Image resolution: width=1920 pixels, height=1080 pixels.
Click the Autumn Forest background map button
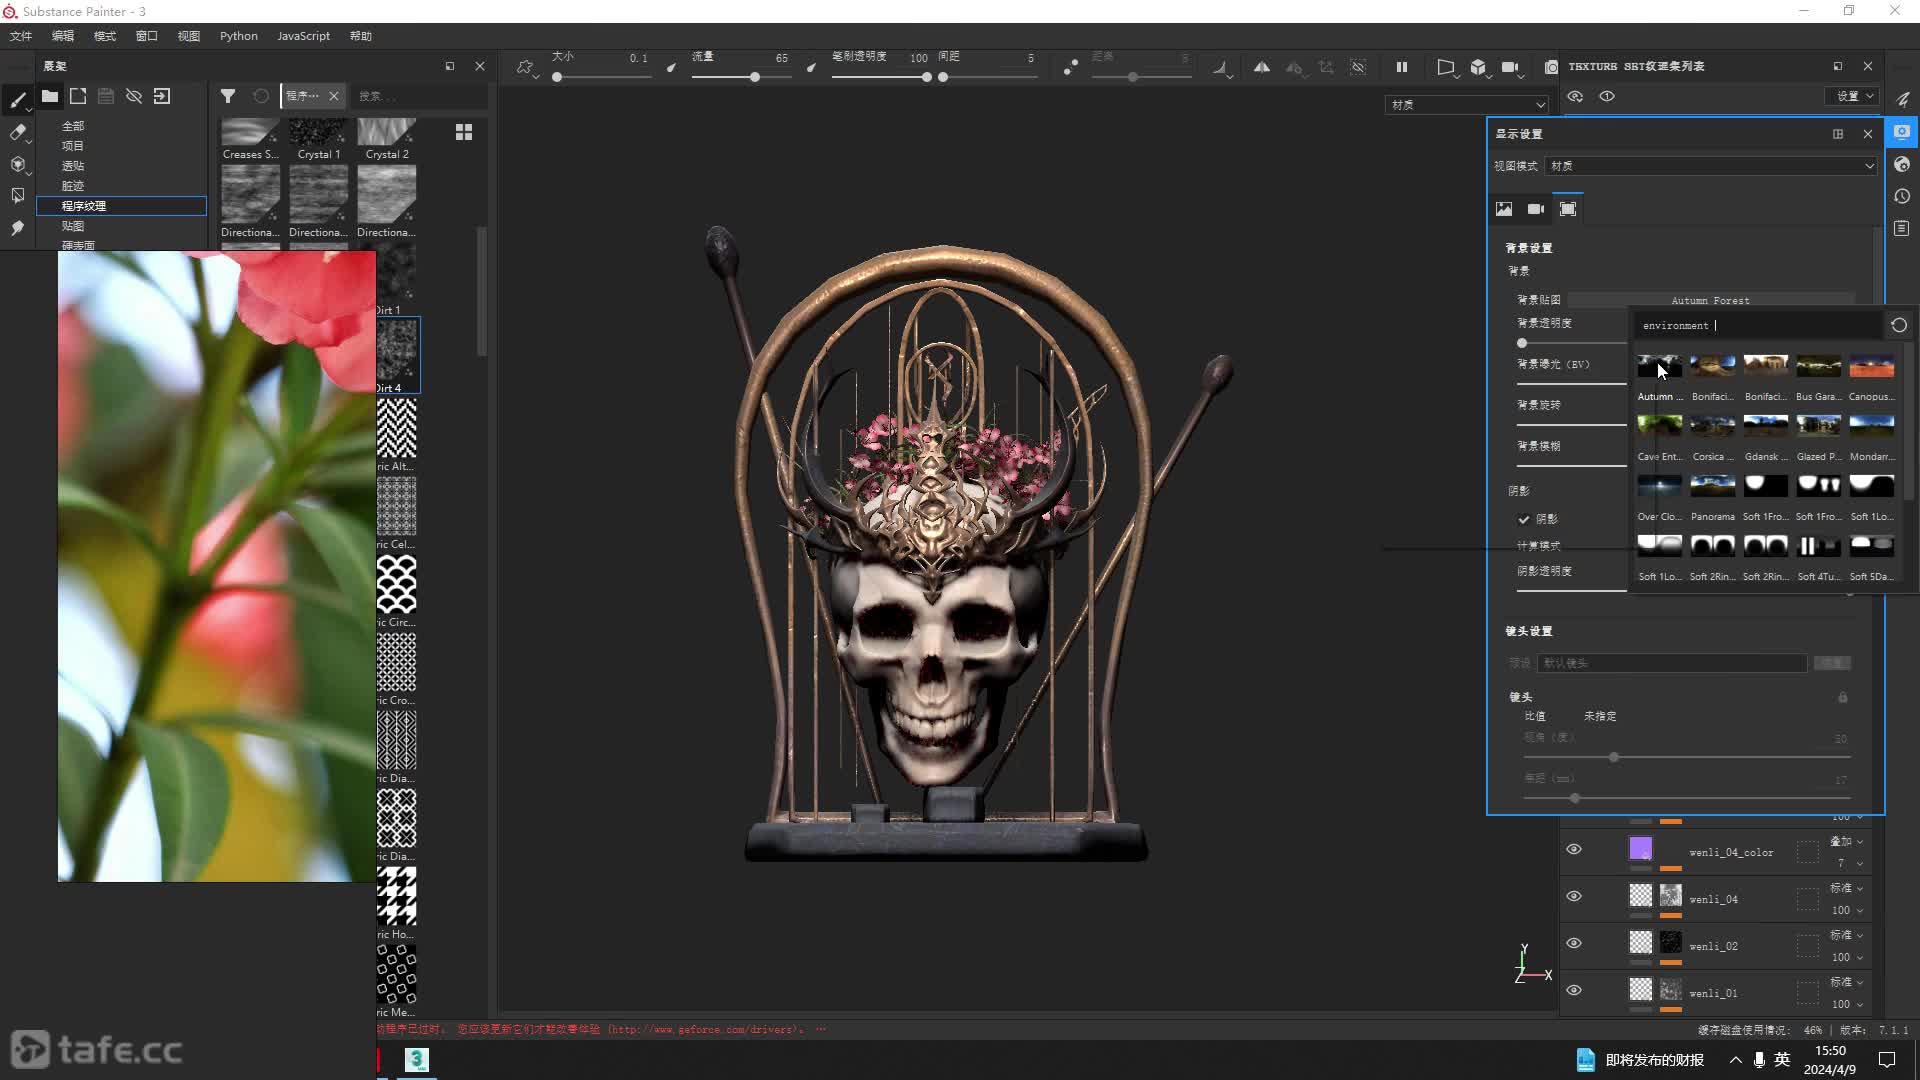[x=1710, y=300]
